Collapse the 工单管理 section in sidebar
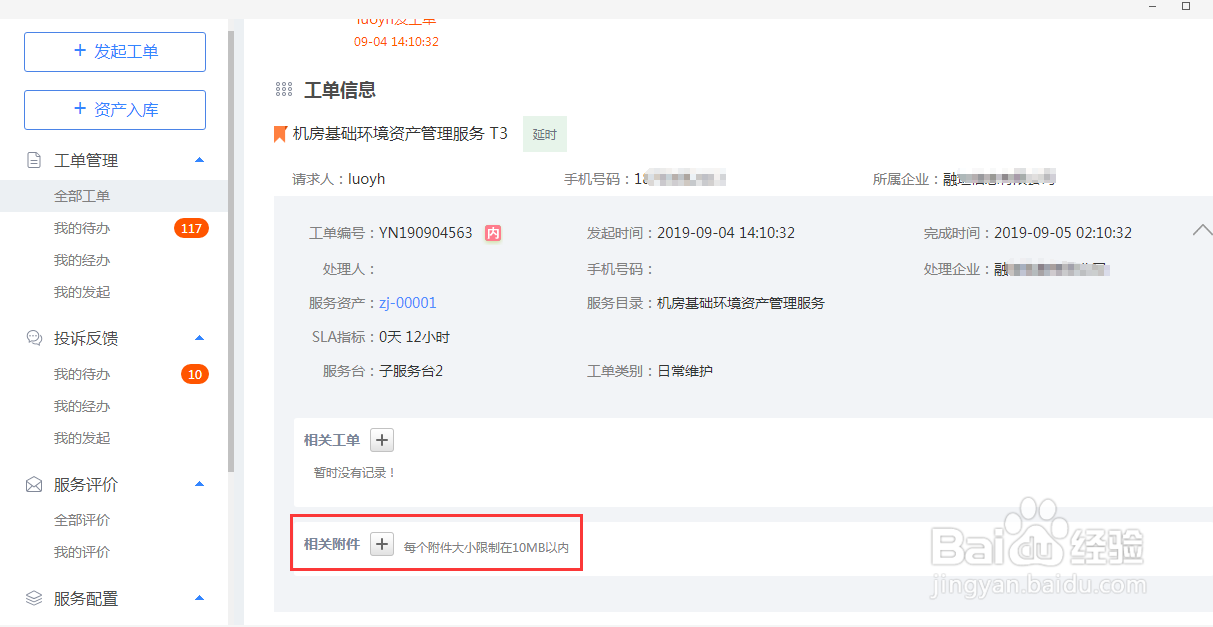1213x627 pixels. (x=199, y=160)
